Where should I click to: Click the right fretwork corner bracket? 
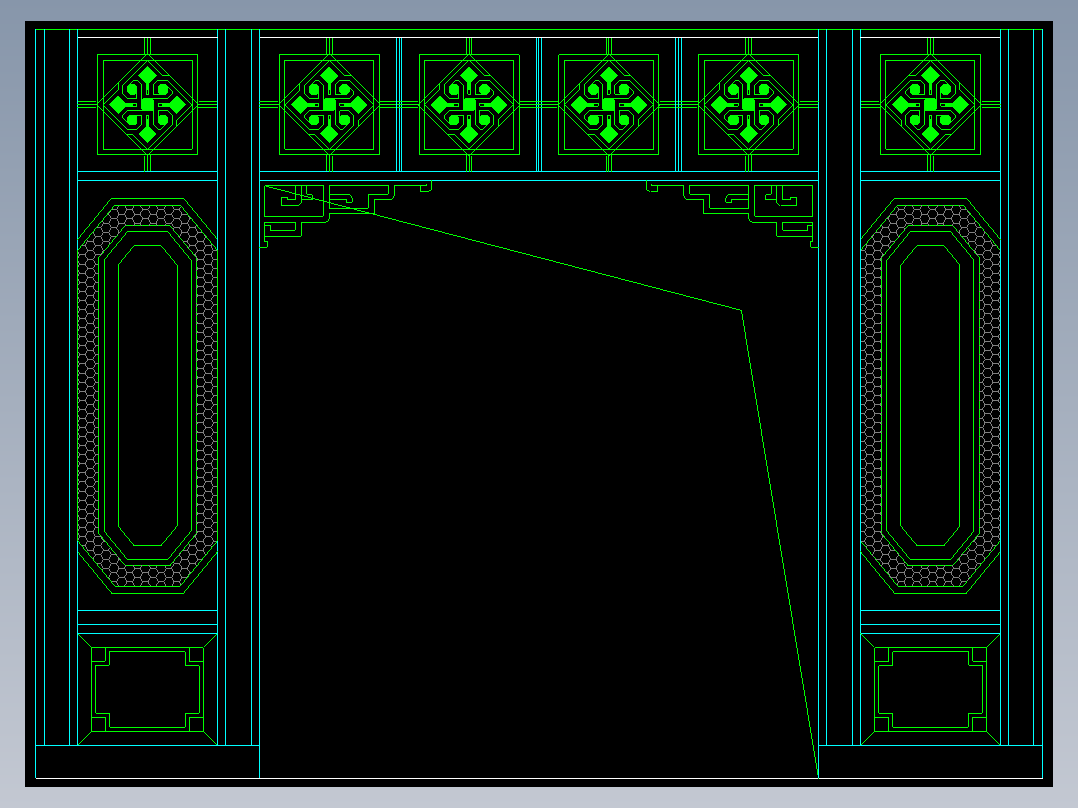(x=732, y=215)
